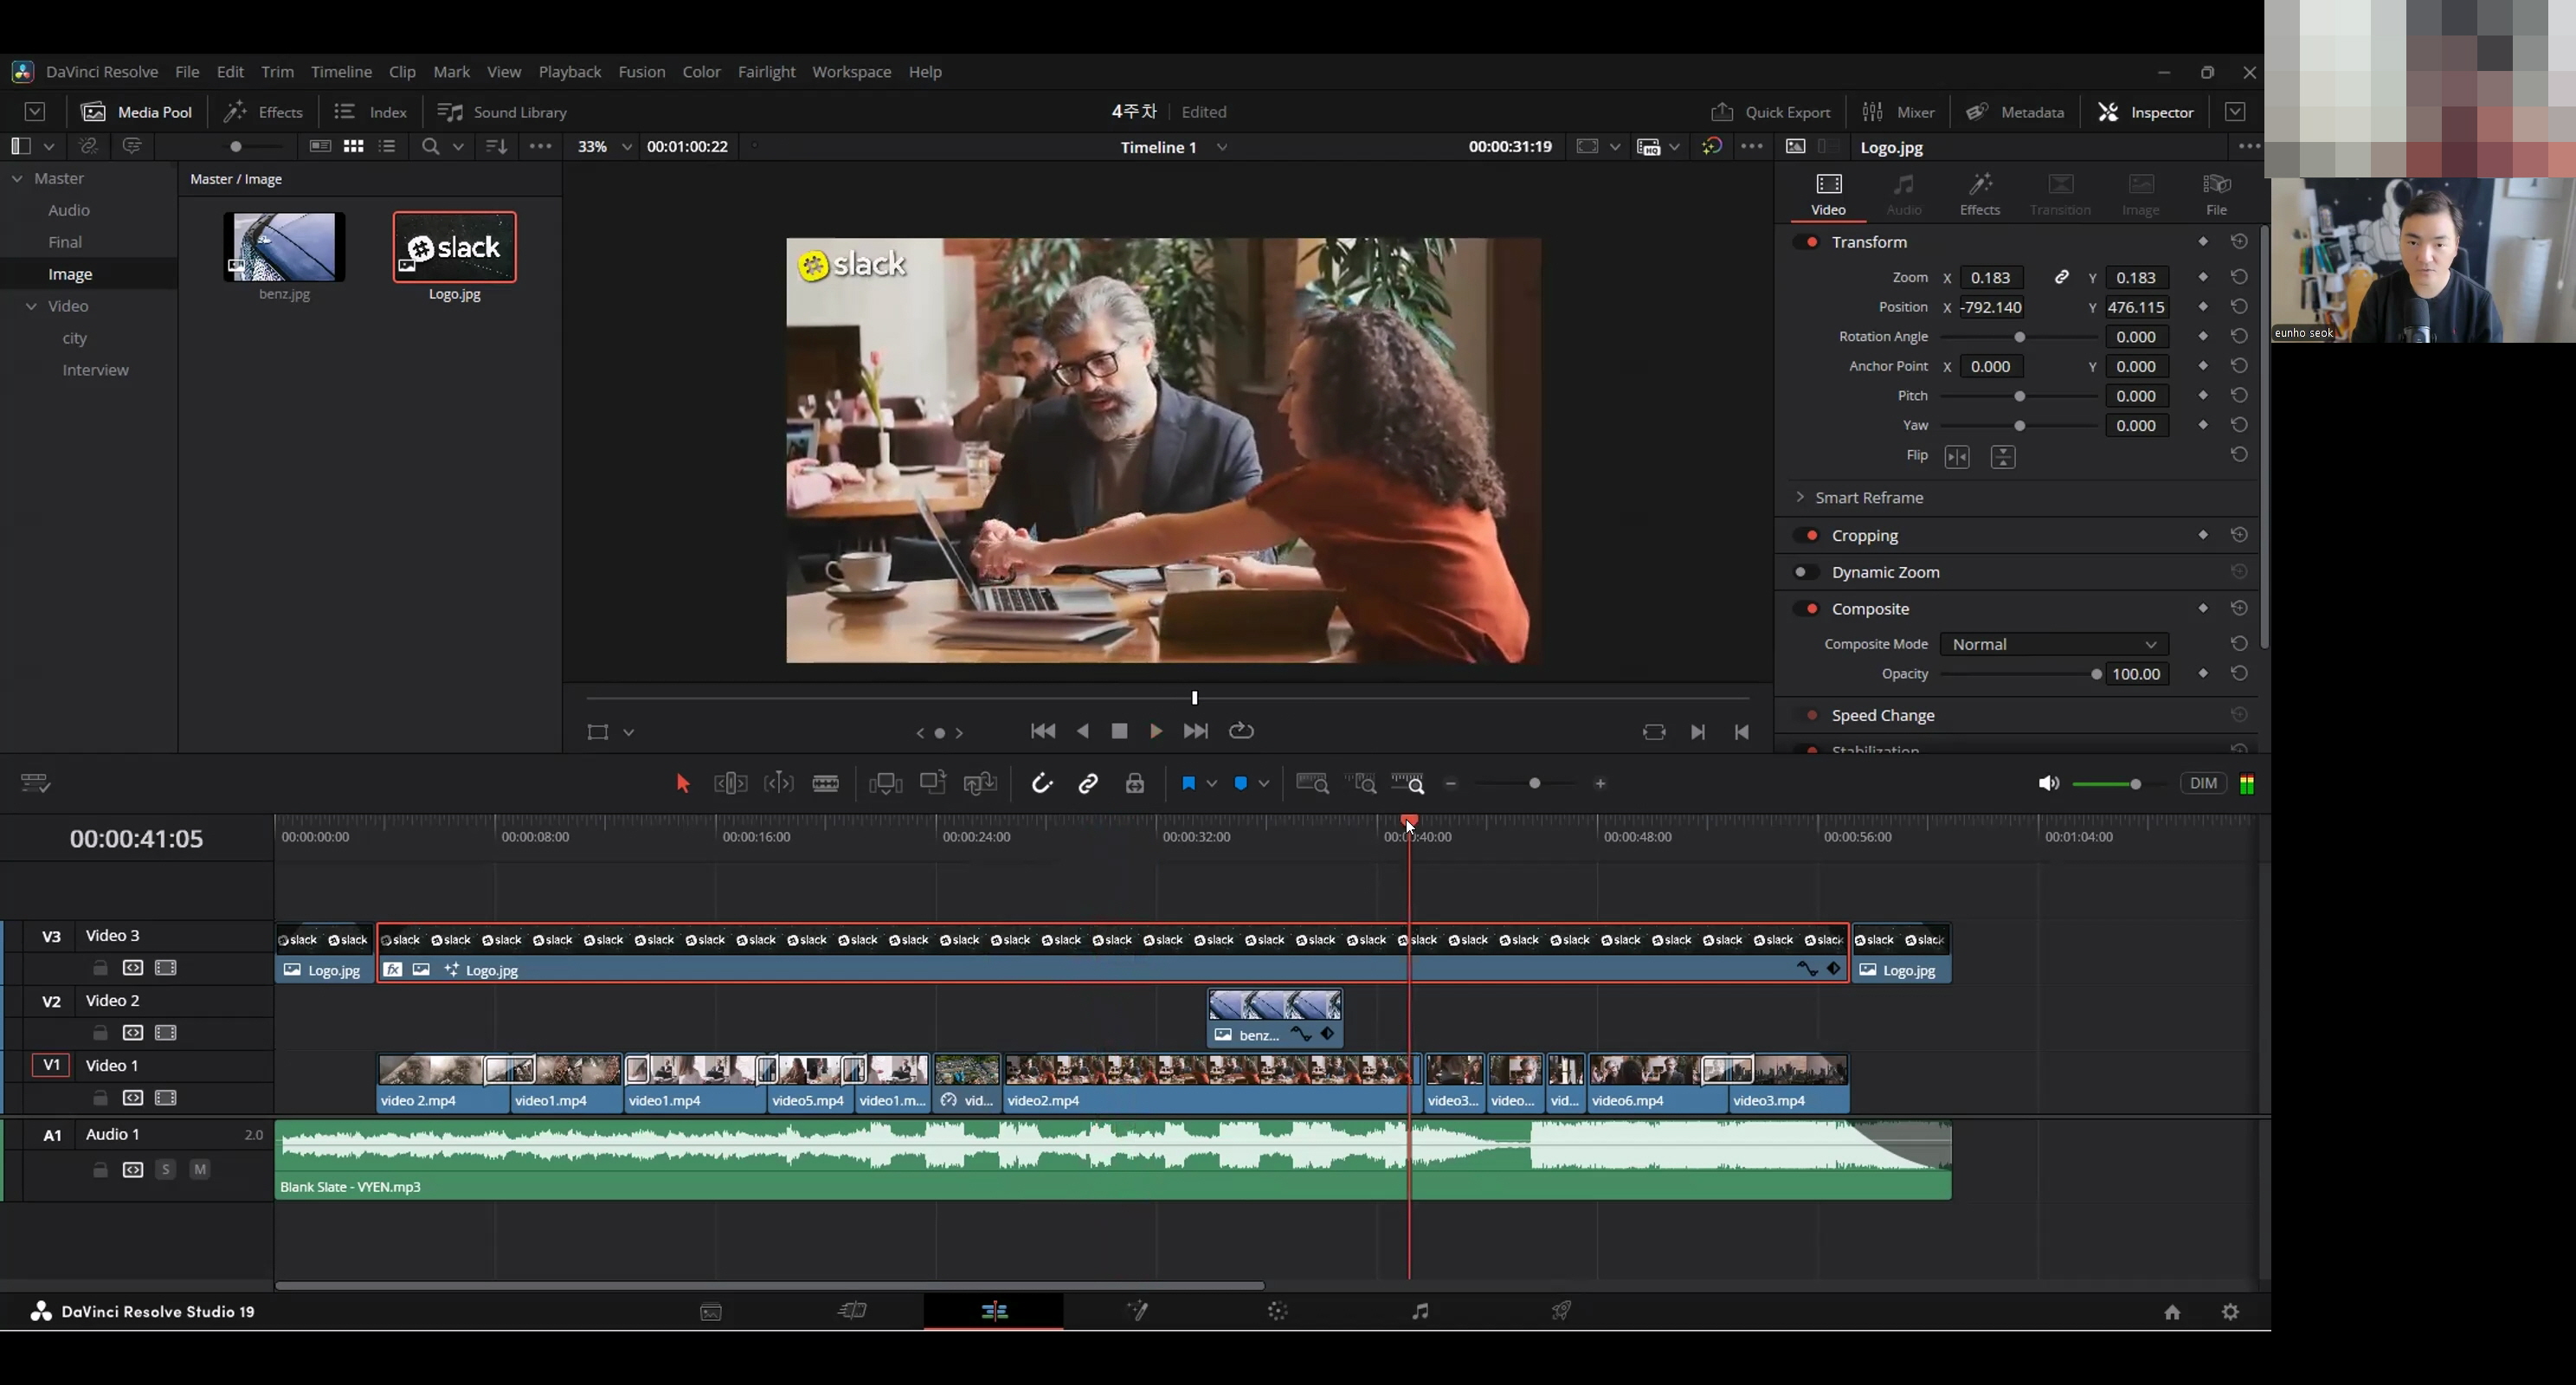Expand the Smart Reframe section

[1800, 497]
